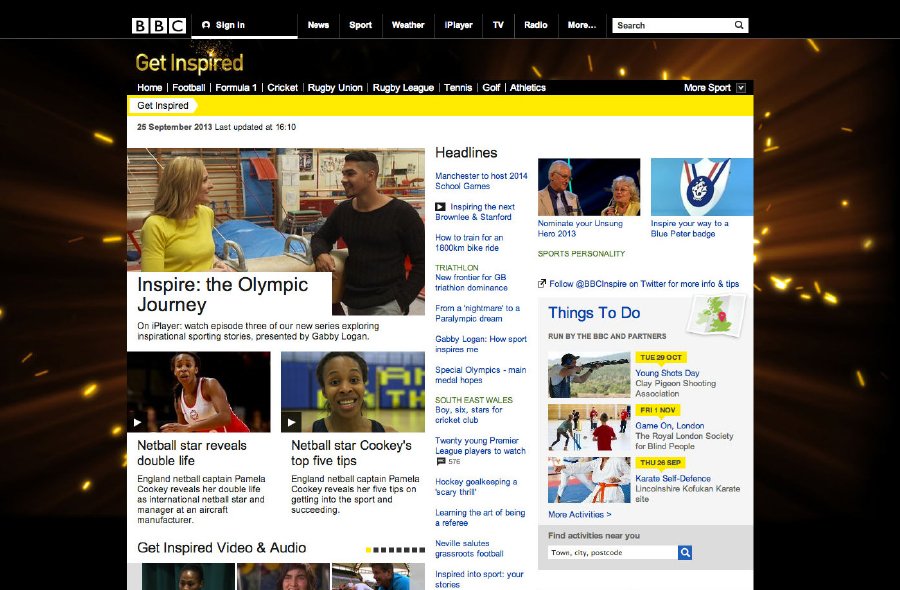The width and height of the screenshot is (900, 590).
Task: Select Formula 1 in the sport navigation
Action: click(236, 88)
